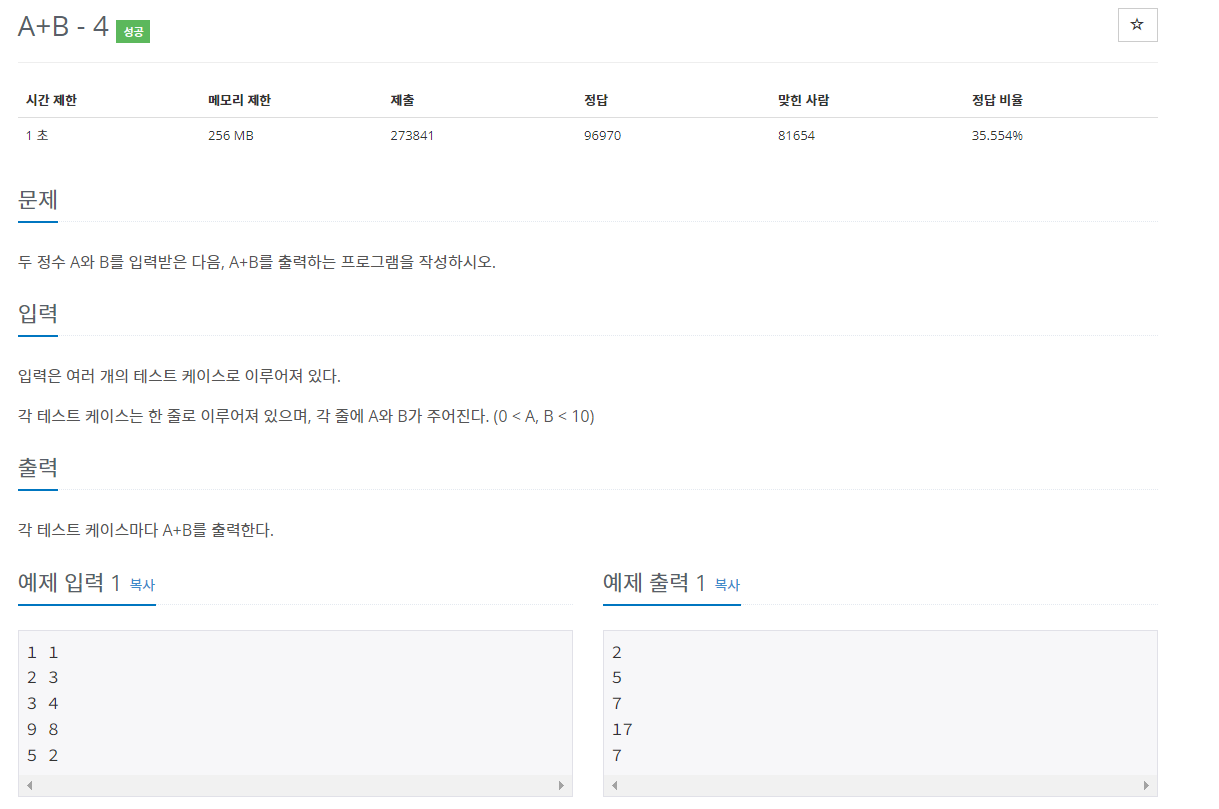Click the 출력 section heading
This screenshot has height=809, width=1219.
[x=38, y=467]
